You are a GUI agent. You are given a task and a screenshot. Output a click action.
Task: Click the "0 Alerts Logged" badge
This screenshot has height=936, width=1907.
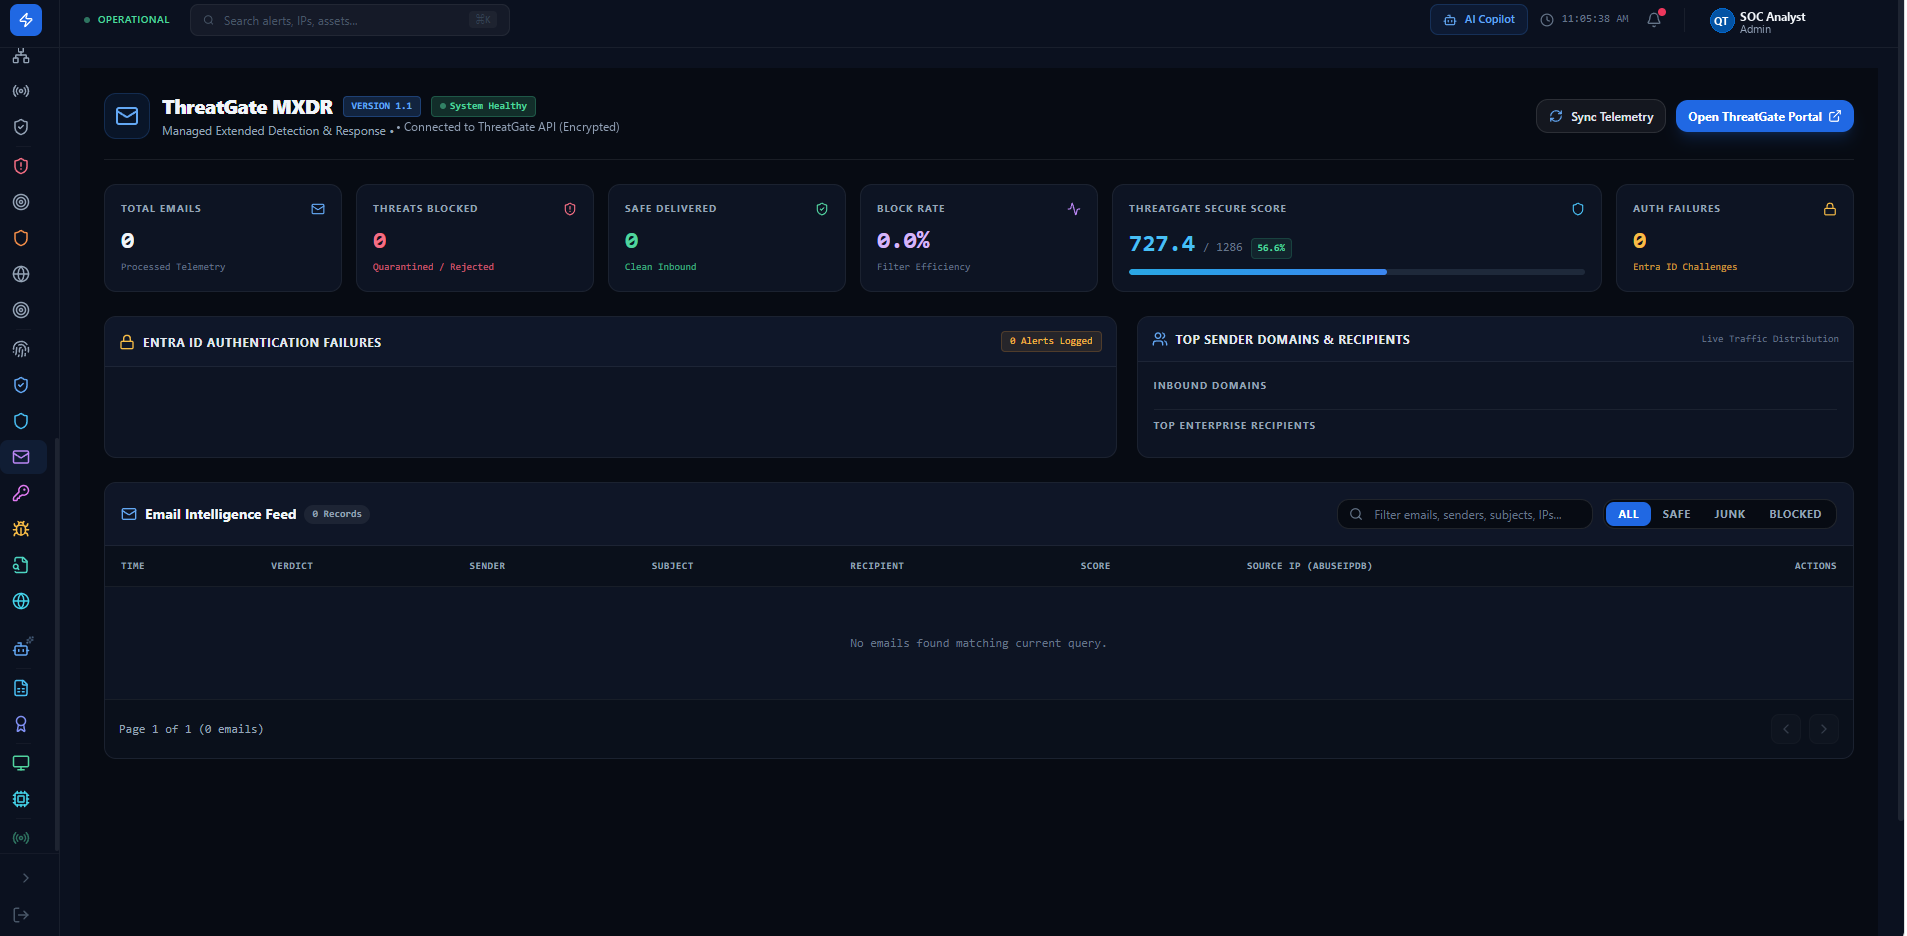click(x=1051, y=341)
